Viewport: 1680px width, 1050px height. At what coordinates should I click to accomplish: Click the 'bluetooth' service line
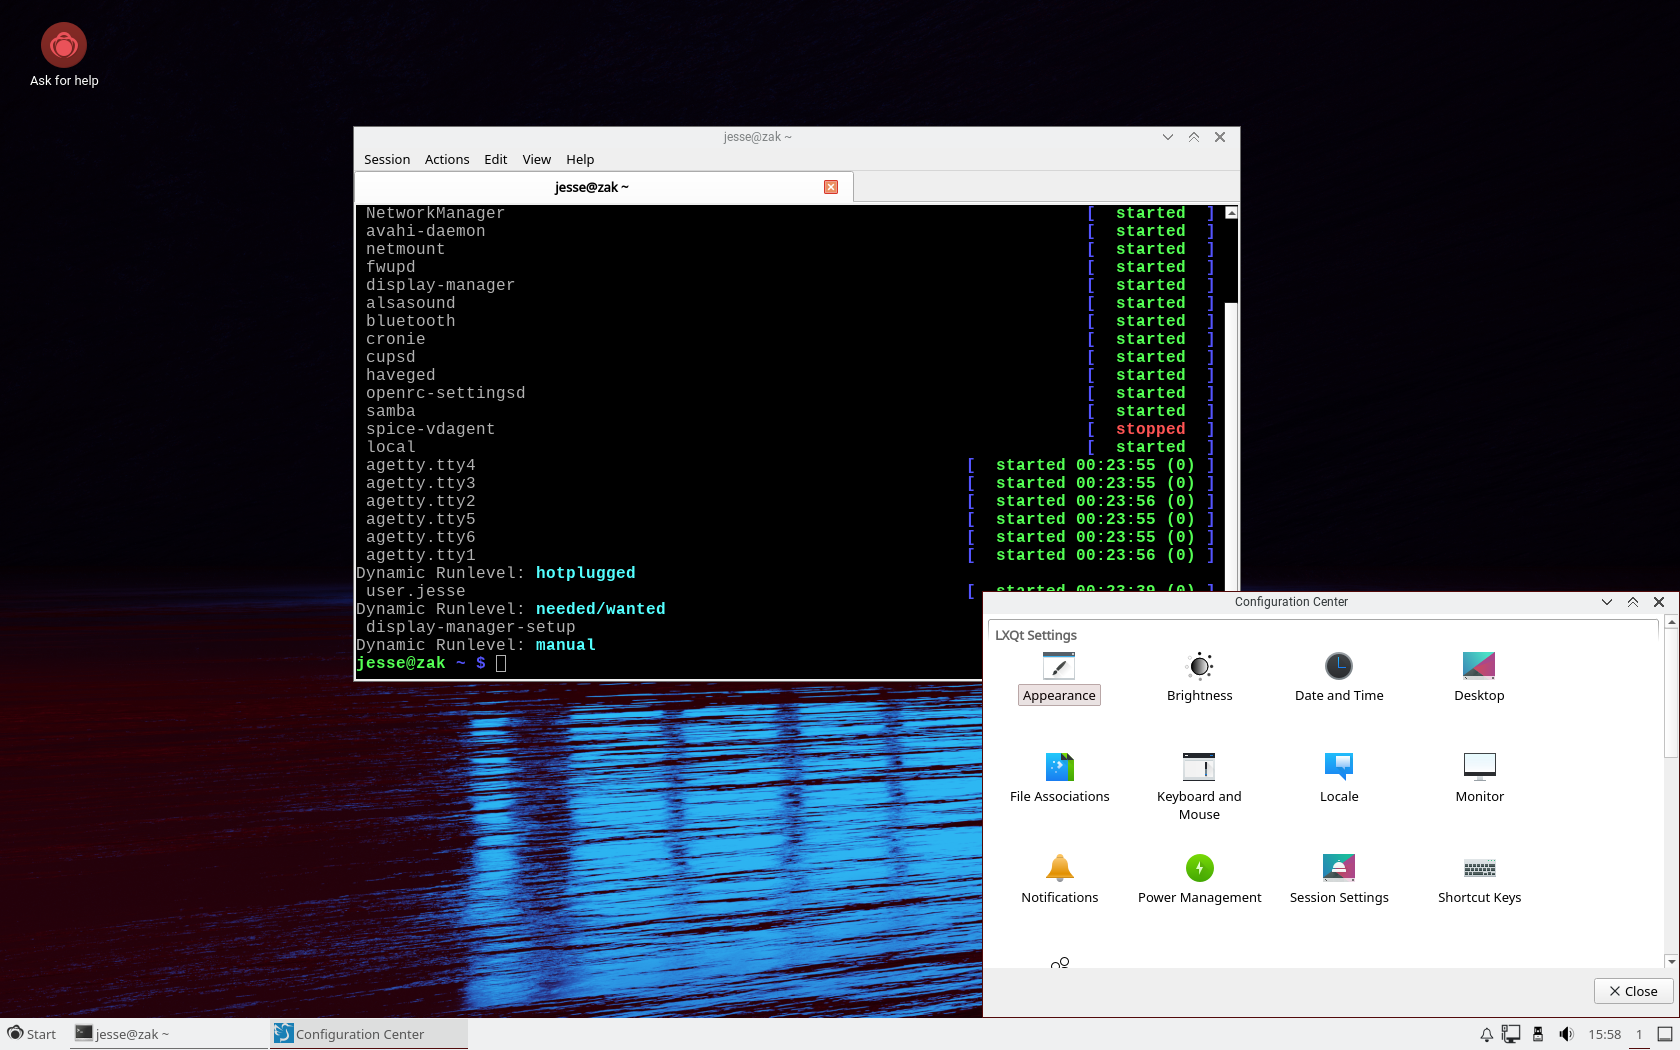[x=410, y=321]
